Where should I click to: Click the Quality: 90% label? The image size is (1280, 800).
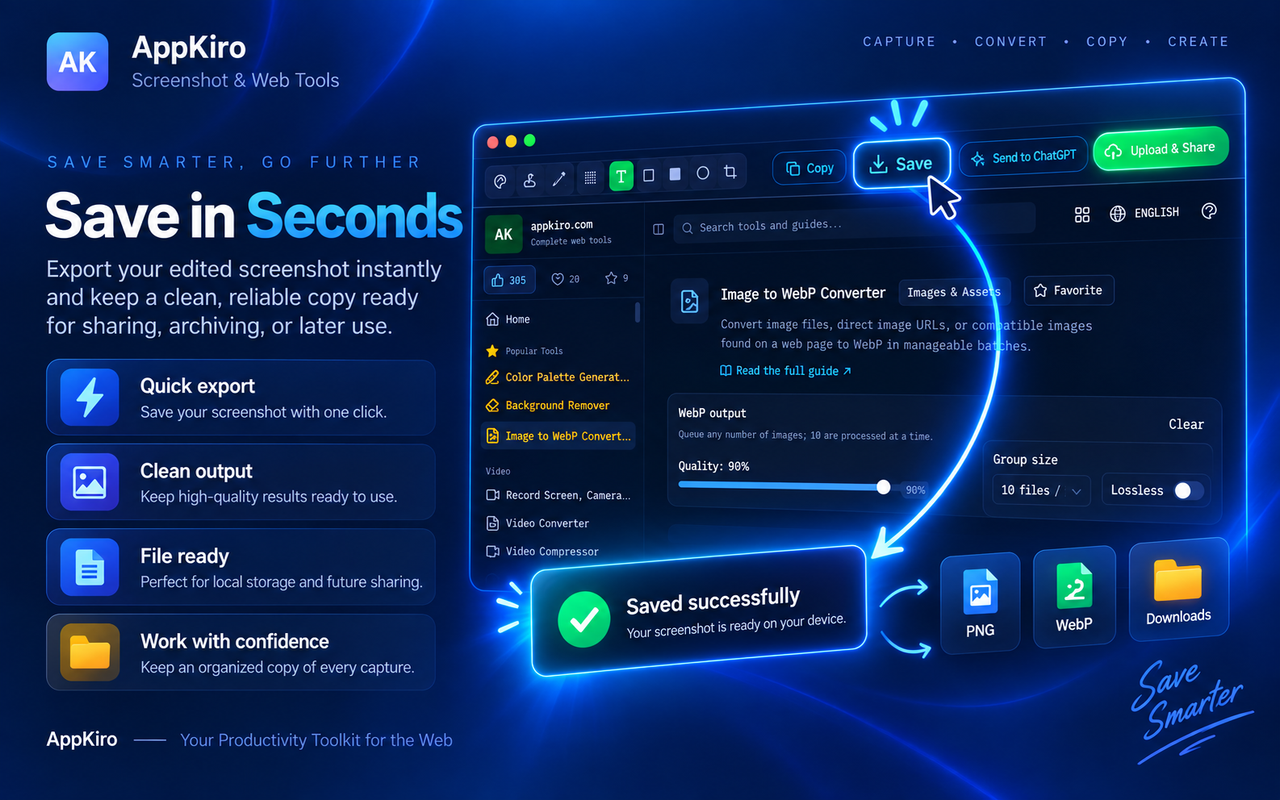point(713,466)
